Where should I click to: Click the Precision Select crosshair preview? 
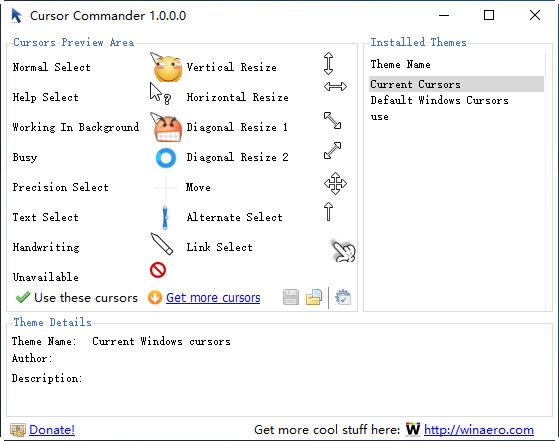tap(165, 187)
